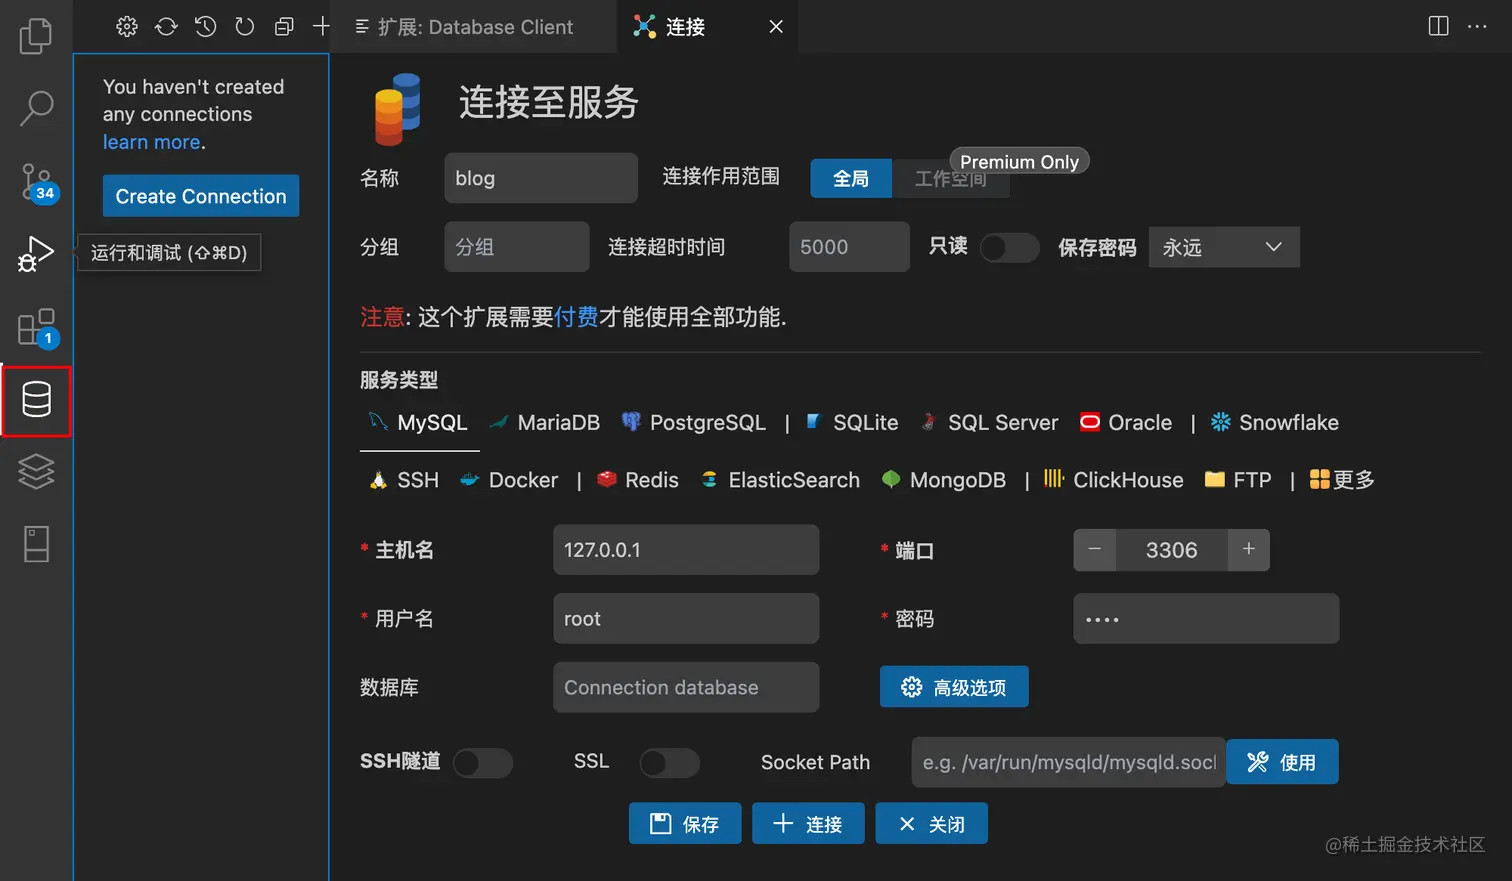The image size is (1512, 881).
Task: Open the Extensions view in the activity bar
Action: (x=38, y=328)
